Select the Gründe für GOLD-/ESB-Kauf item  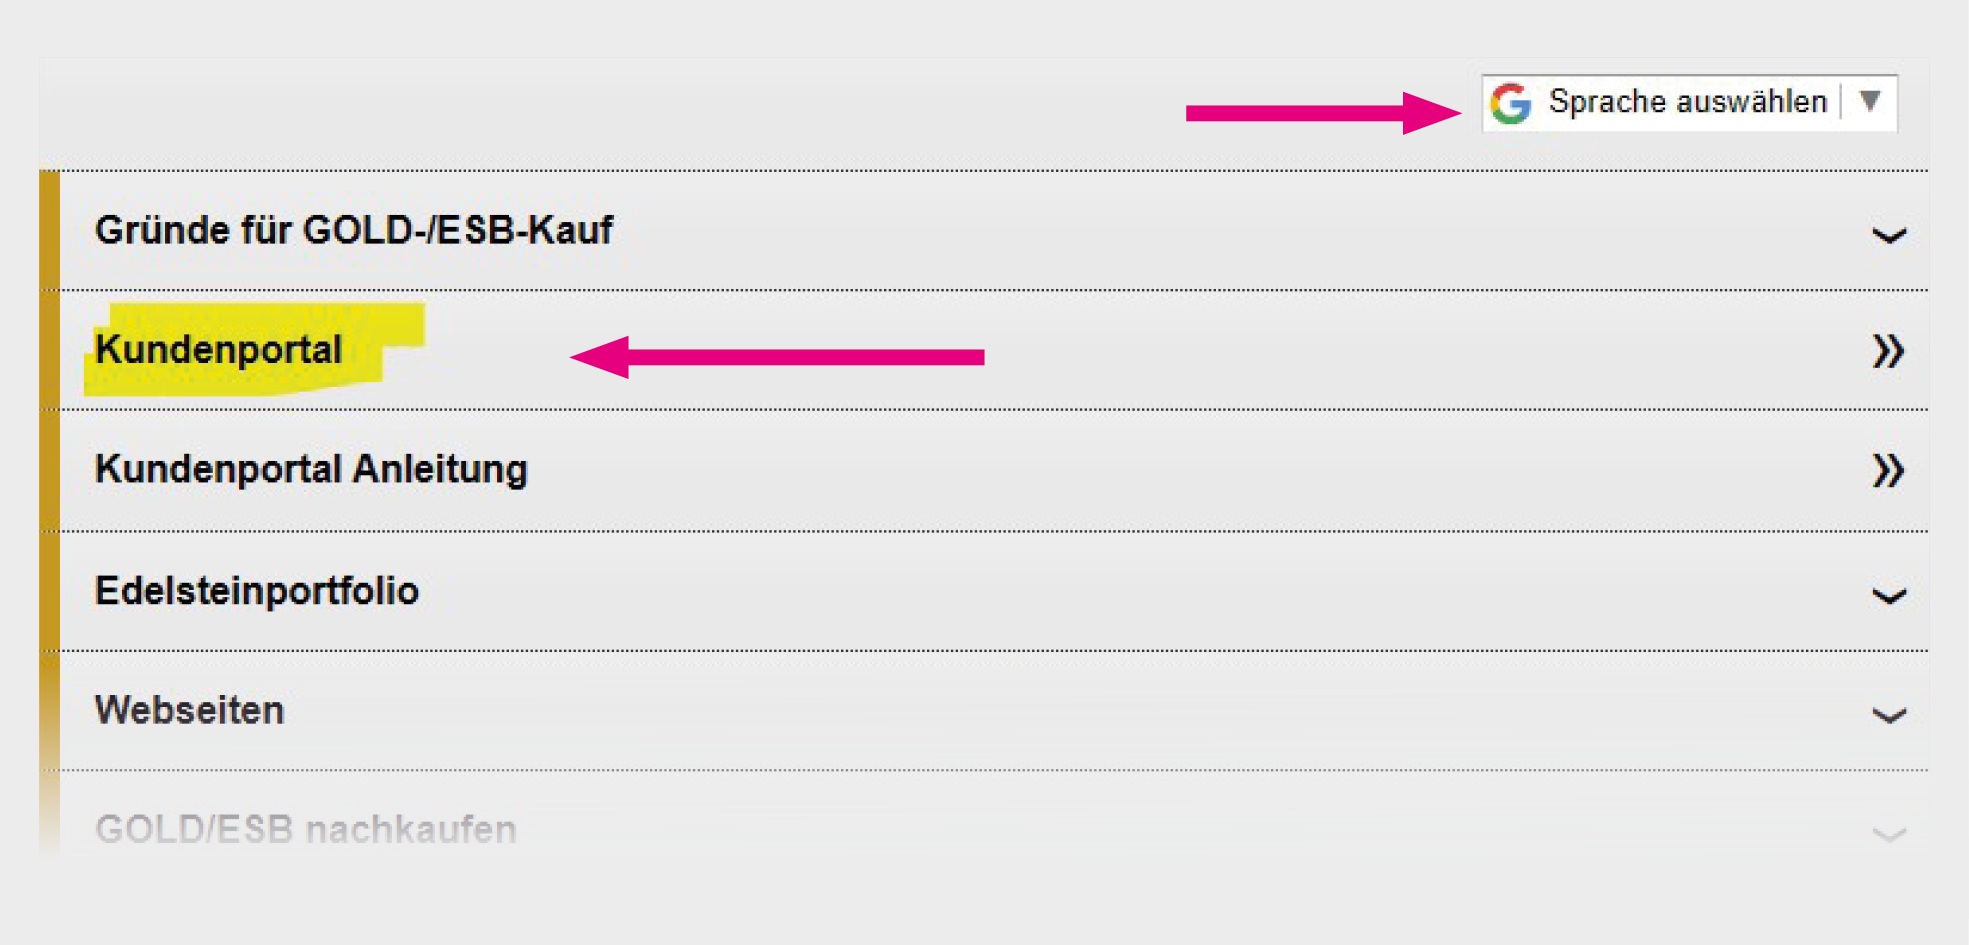pyautogui.click(x=353, y=230)
